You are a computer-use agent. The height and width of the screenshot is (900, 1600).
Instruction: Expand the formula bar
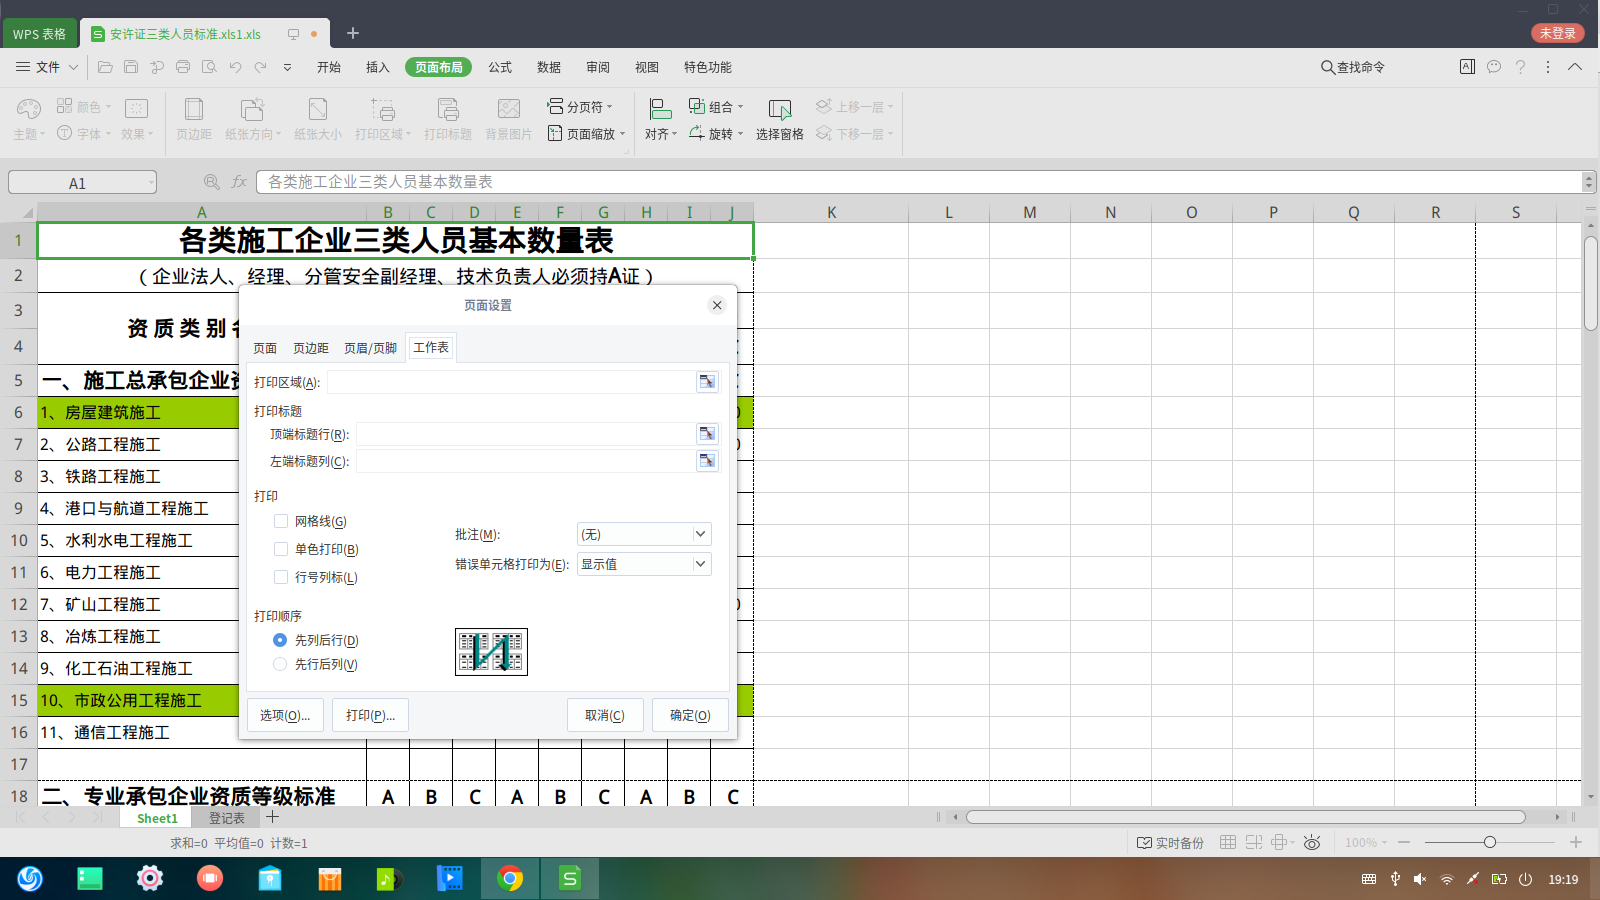[1589, 182]
